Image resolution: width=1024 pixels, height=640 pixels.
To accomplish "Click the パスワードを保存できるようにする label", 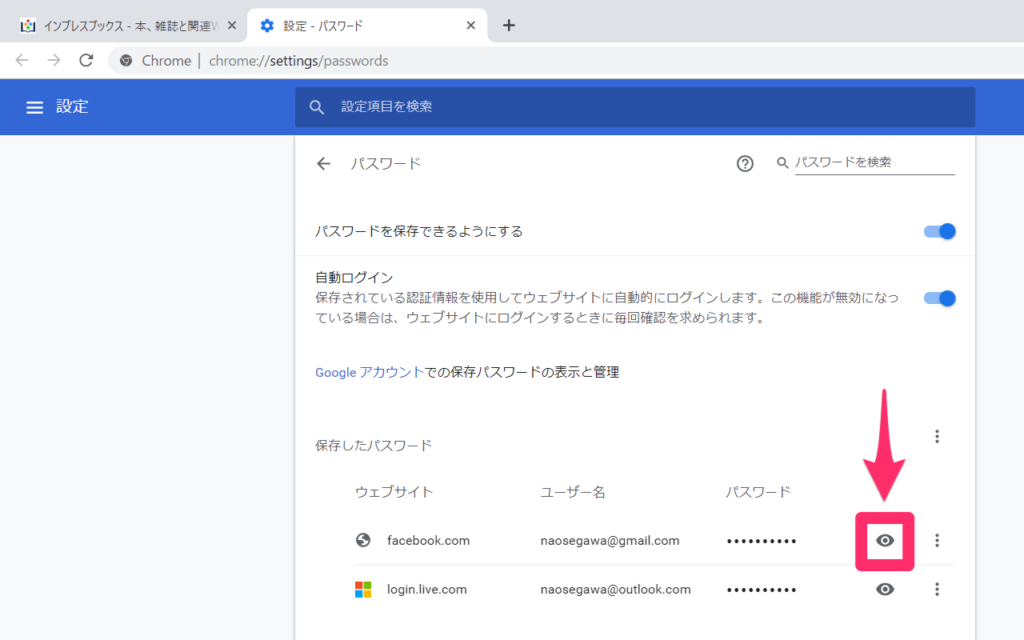I will (419, 232).
